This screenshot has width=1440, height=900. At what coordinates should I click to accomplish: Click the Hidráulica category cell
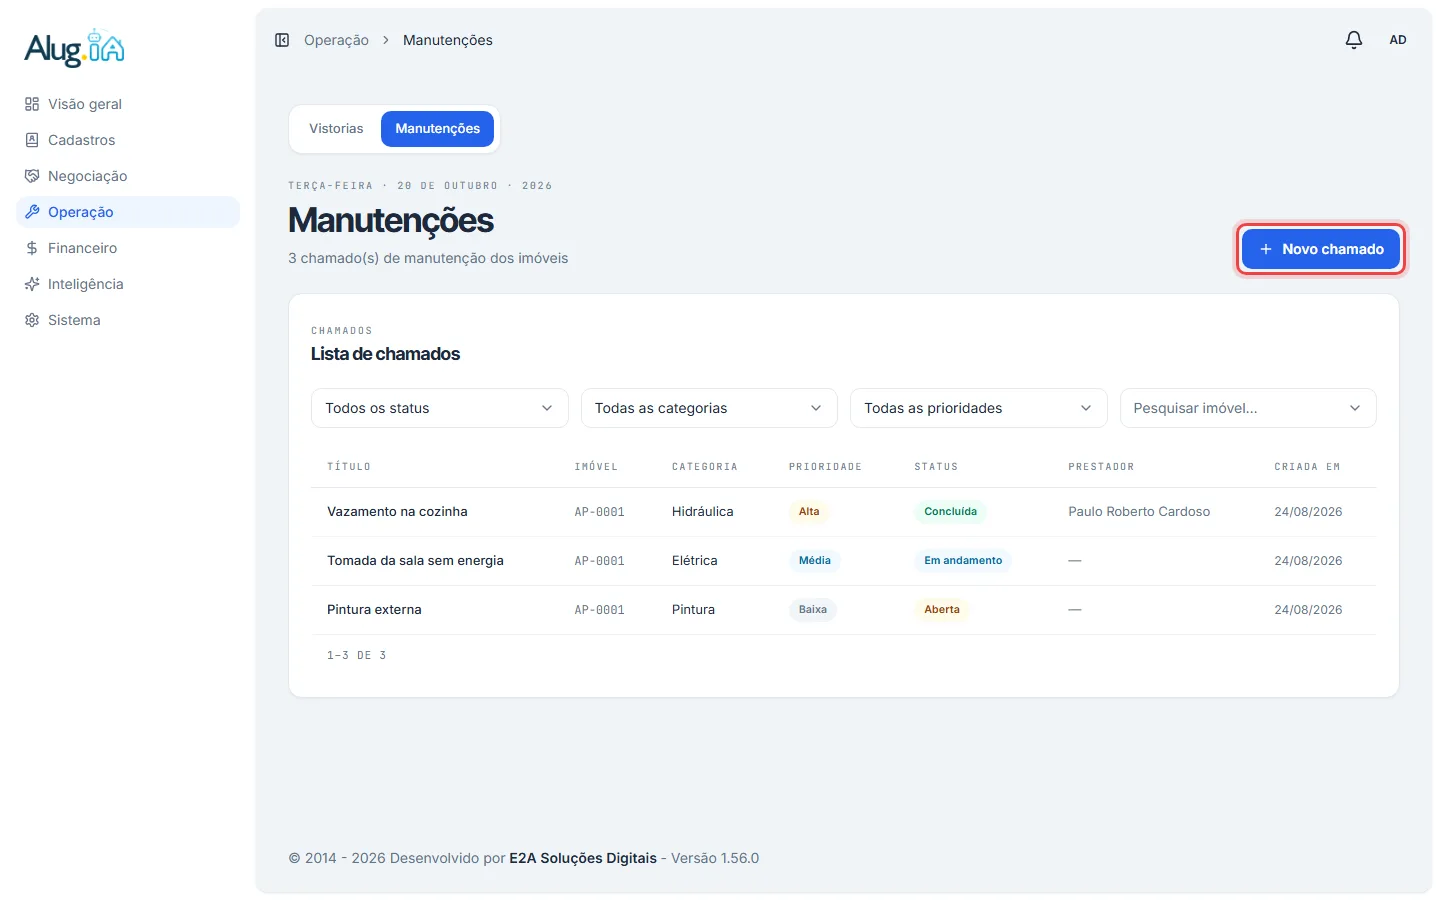[702, 512]
